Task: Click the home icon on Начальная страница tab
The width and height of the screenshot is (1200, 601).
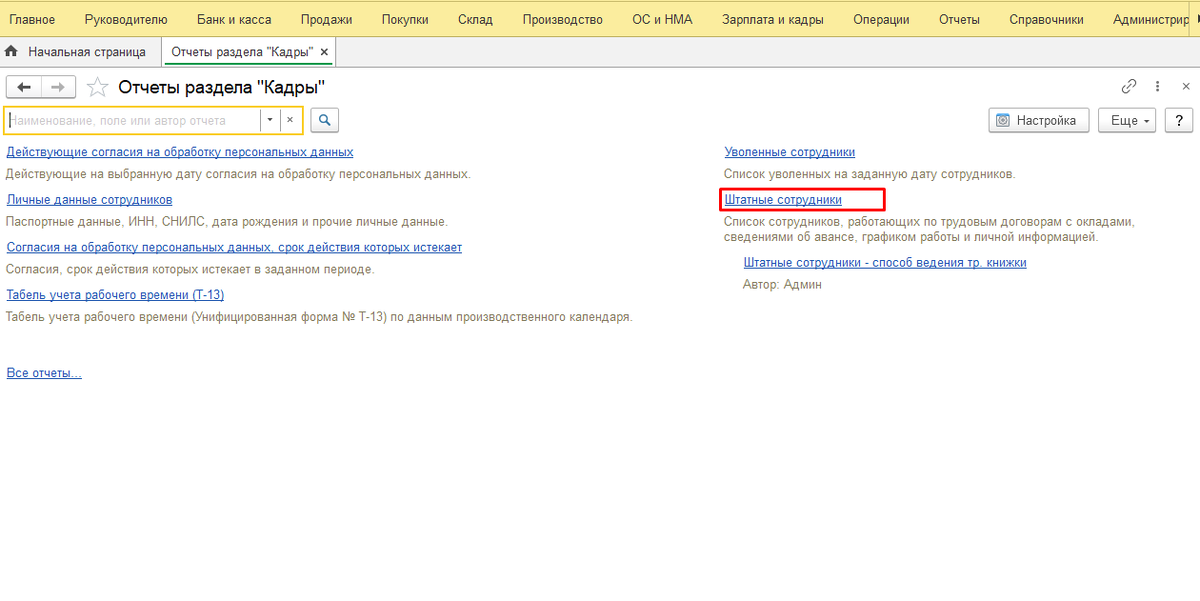Action: [12, 51]
